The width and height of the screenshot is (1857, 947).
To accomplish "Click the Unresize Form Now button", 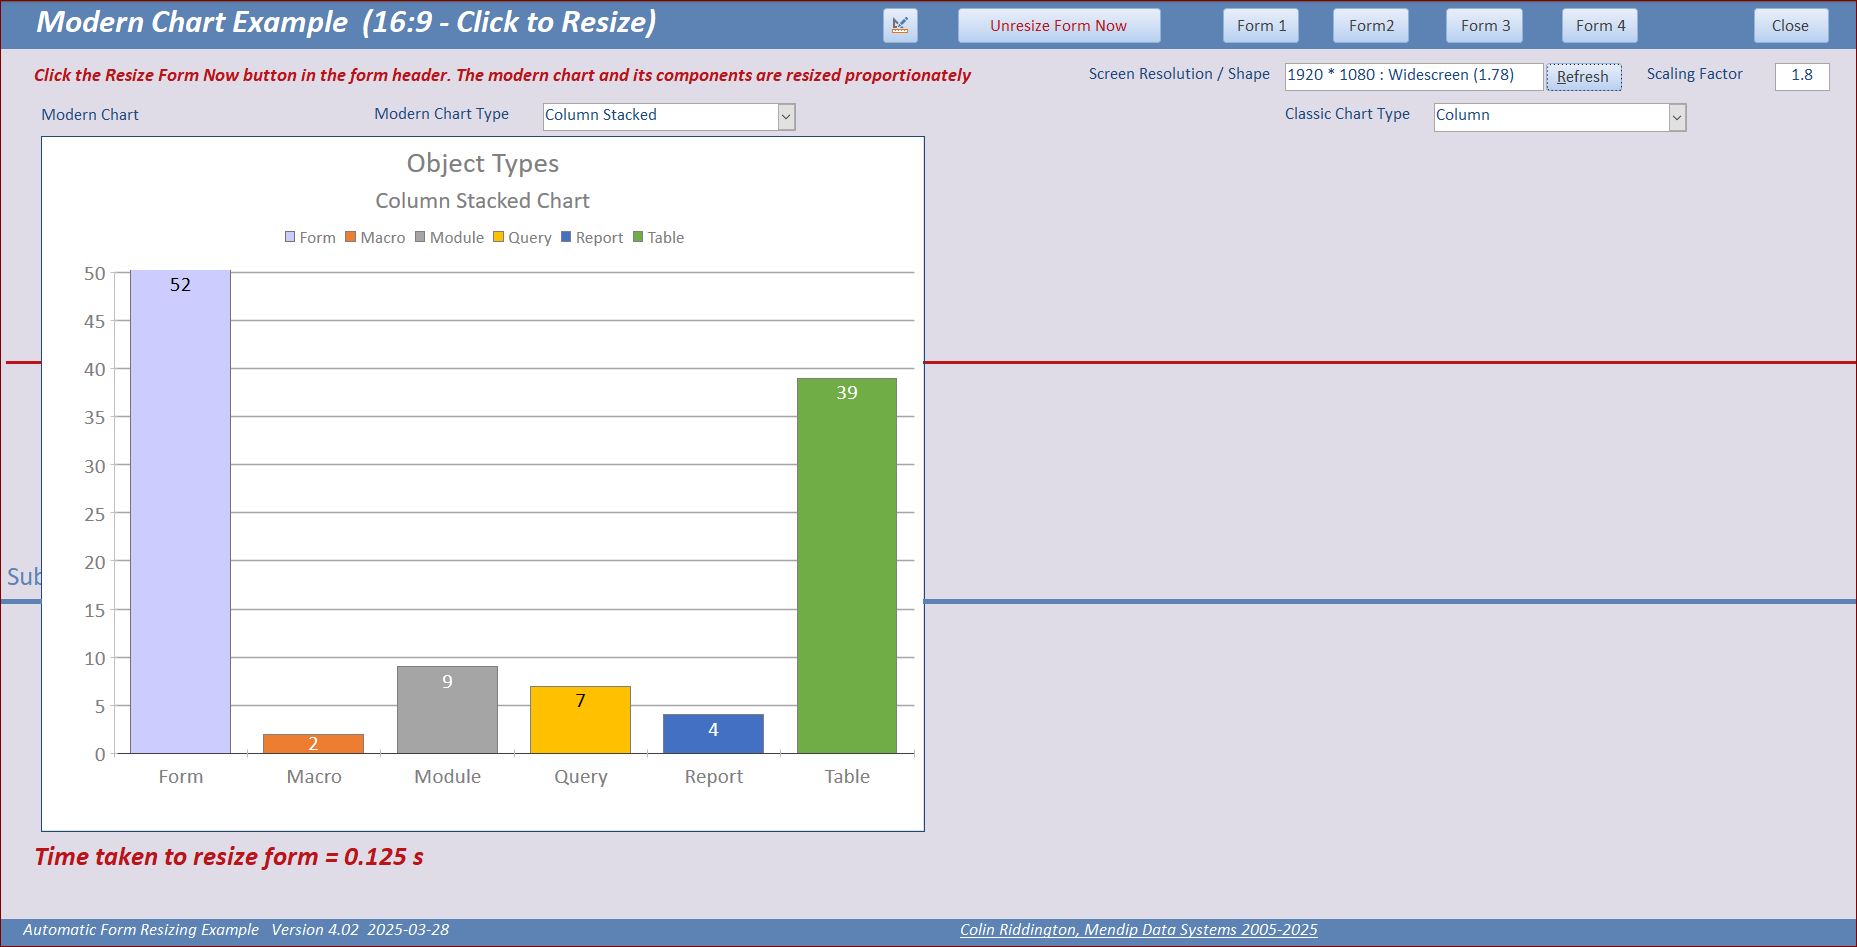I will coord(1059,26).
